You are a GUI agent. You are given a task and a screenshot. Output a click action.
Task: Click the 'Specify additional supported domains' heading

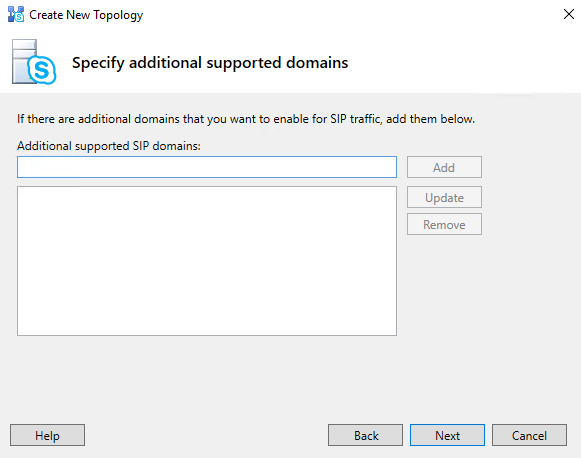pyautogui.click(x=210, y=63)
